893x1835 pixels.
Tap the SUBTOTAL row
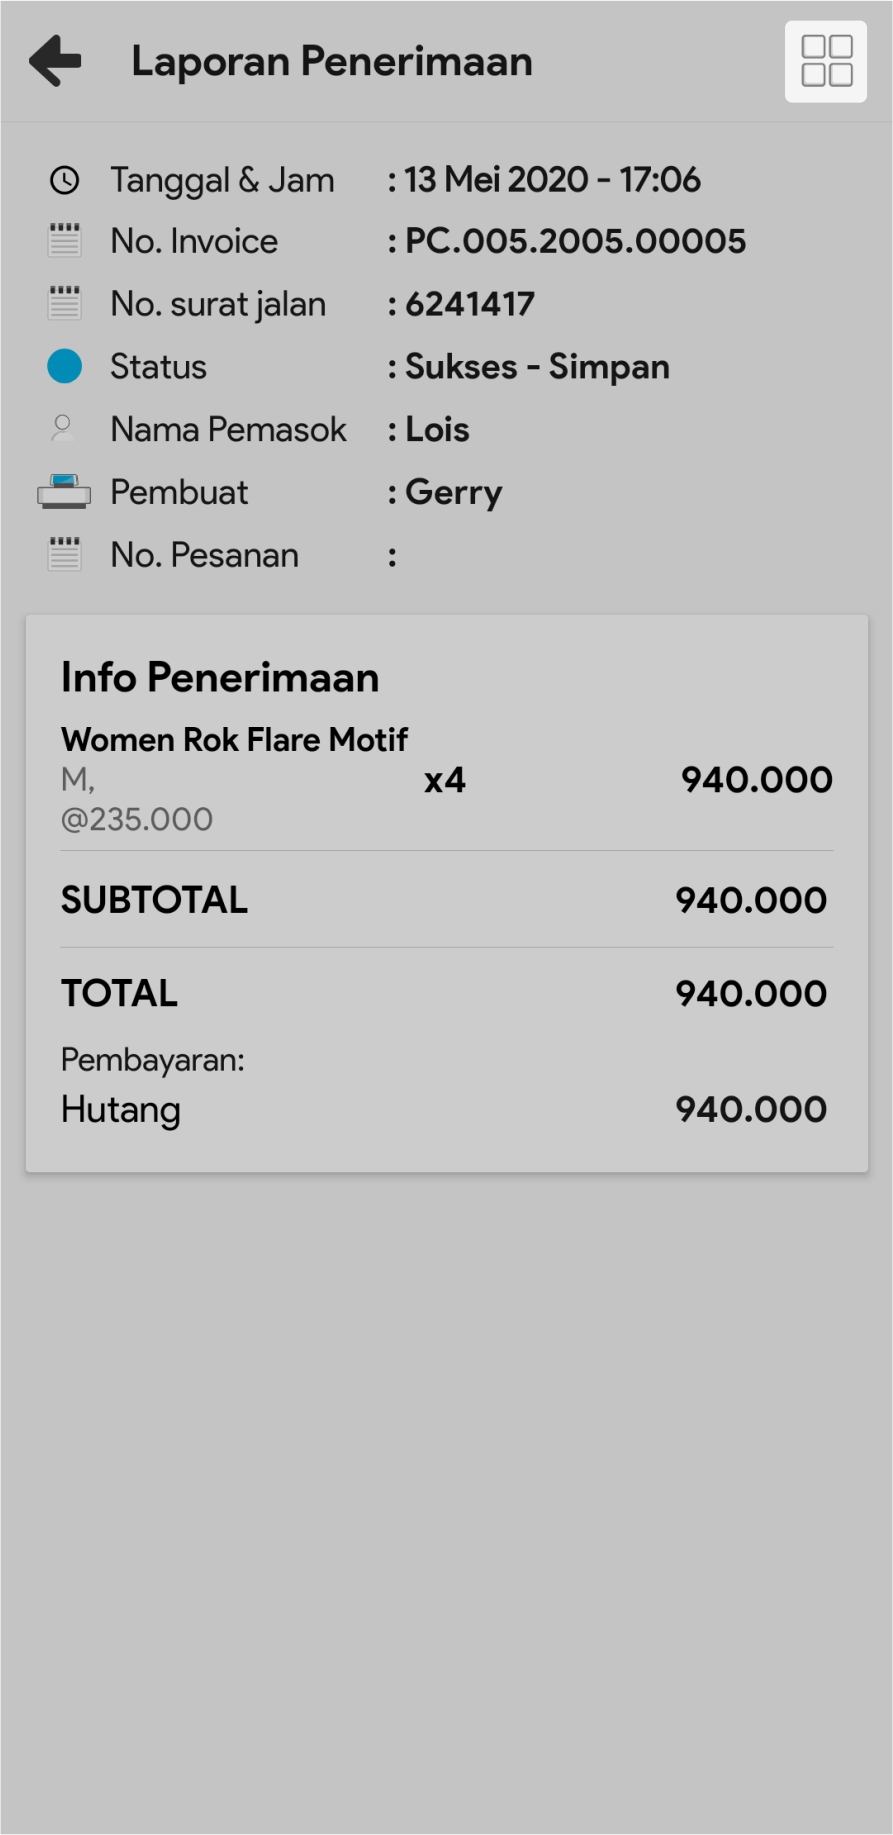click(x=446, y=900)
